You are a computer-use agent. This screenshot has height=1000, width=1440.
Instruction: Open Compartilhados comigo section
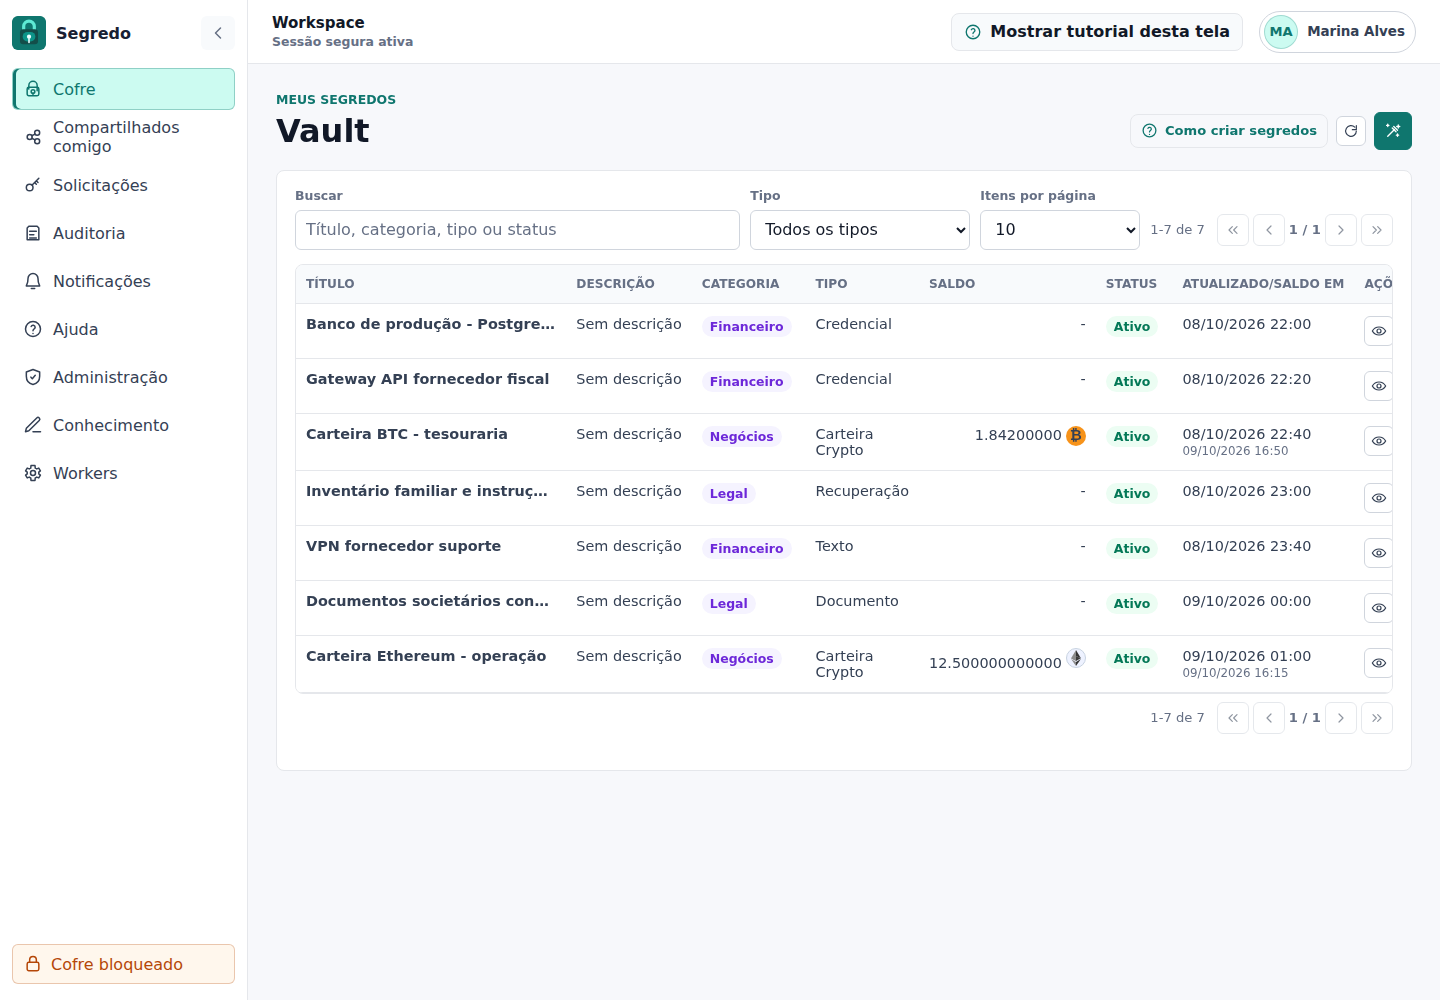tap(124, 137)
